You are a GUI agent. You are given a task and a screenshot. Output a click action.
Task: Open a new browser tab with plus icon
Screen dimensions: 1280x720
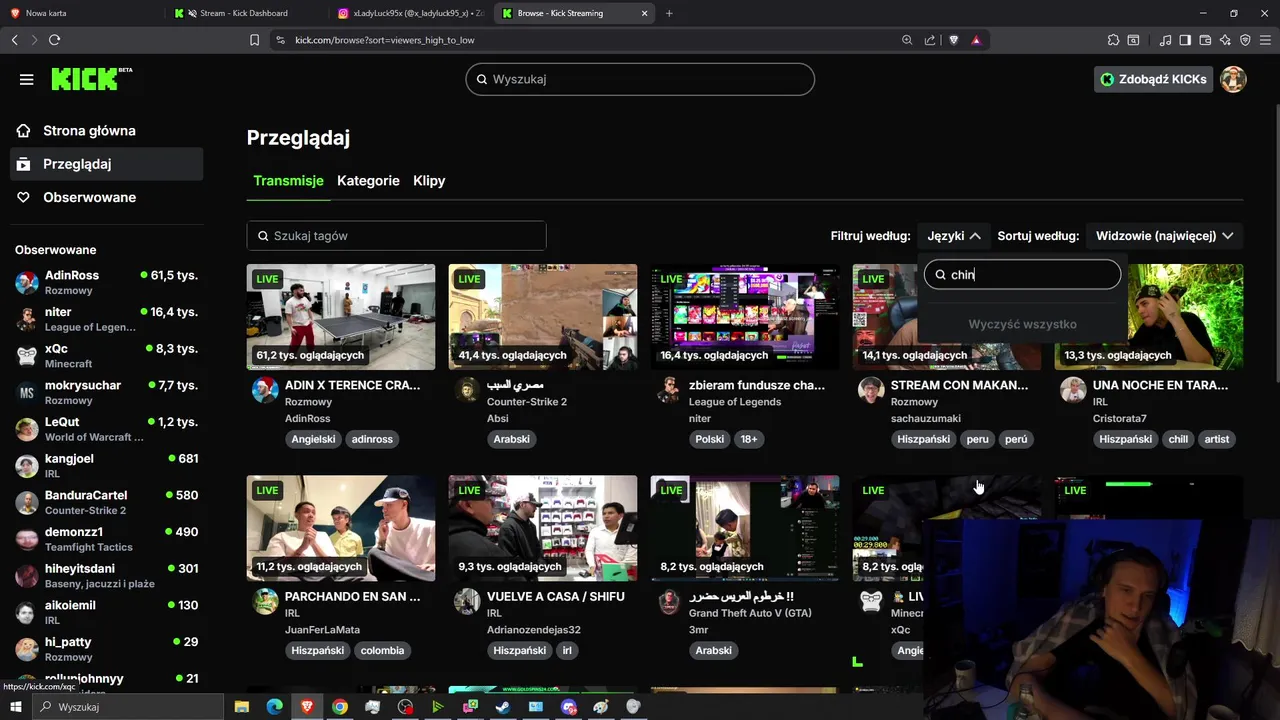pos(669,13)
